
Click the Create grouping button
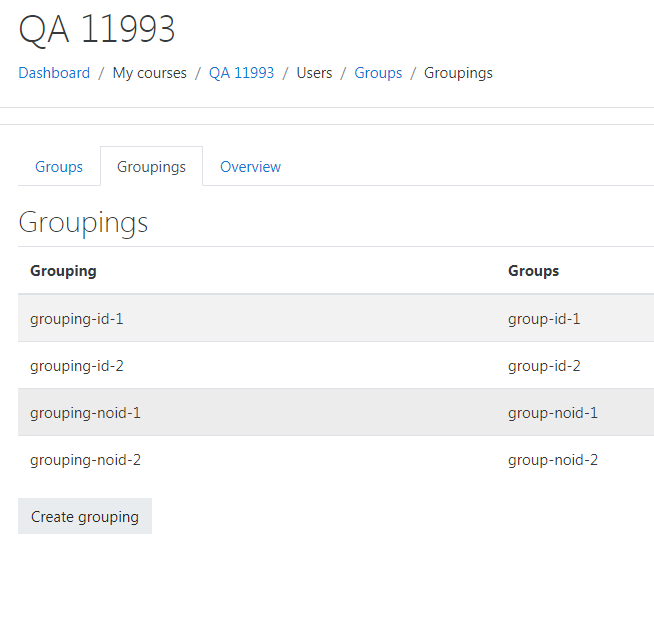click(x=85, y=516)
